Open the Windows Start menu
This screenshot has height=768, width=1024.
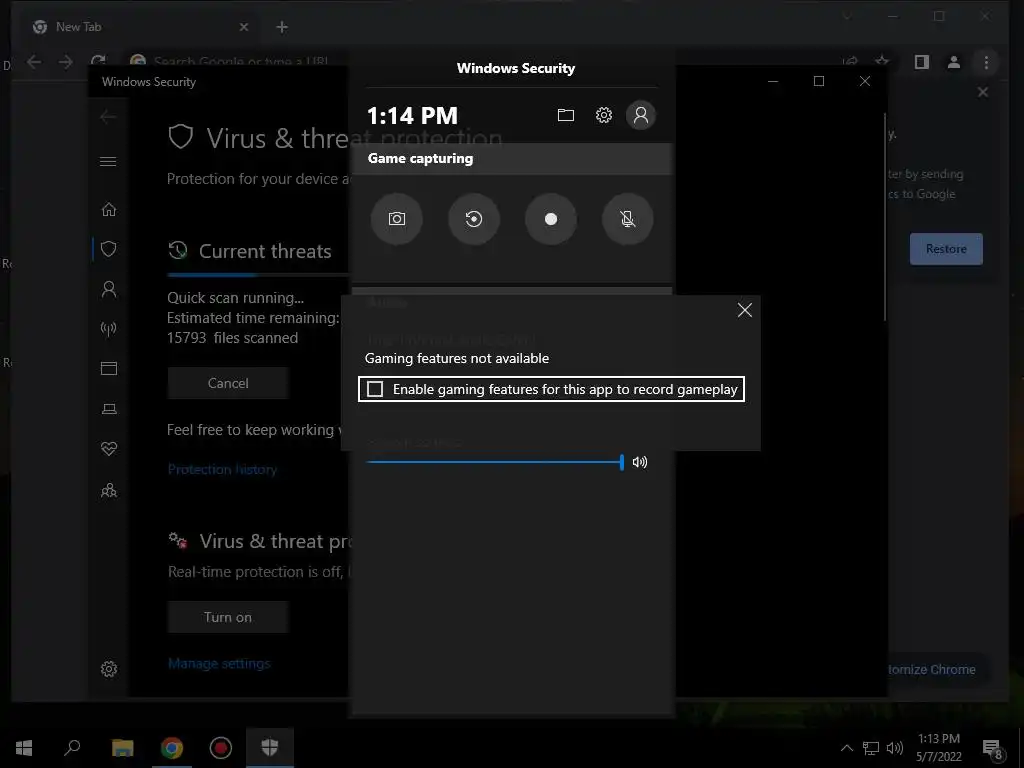[x=24, y=748]
